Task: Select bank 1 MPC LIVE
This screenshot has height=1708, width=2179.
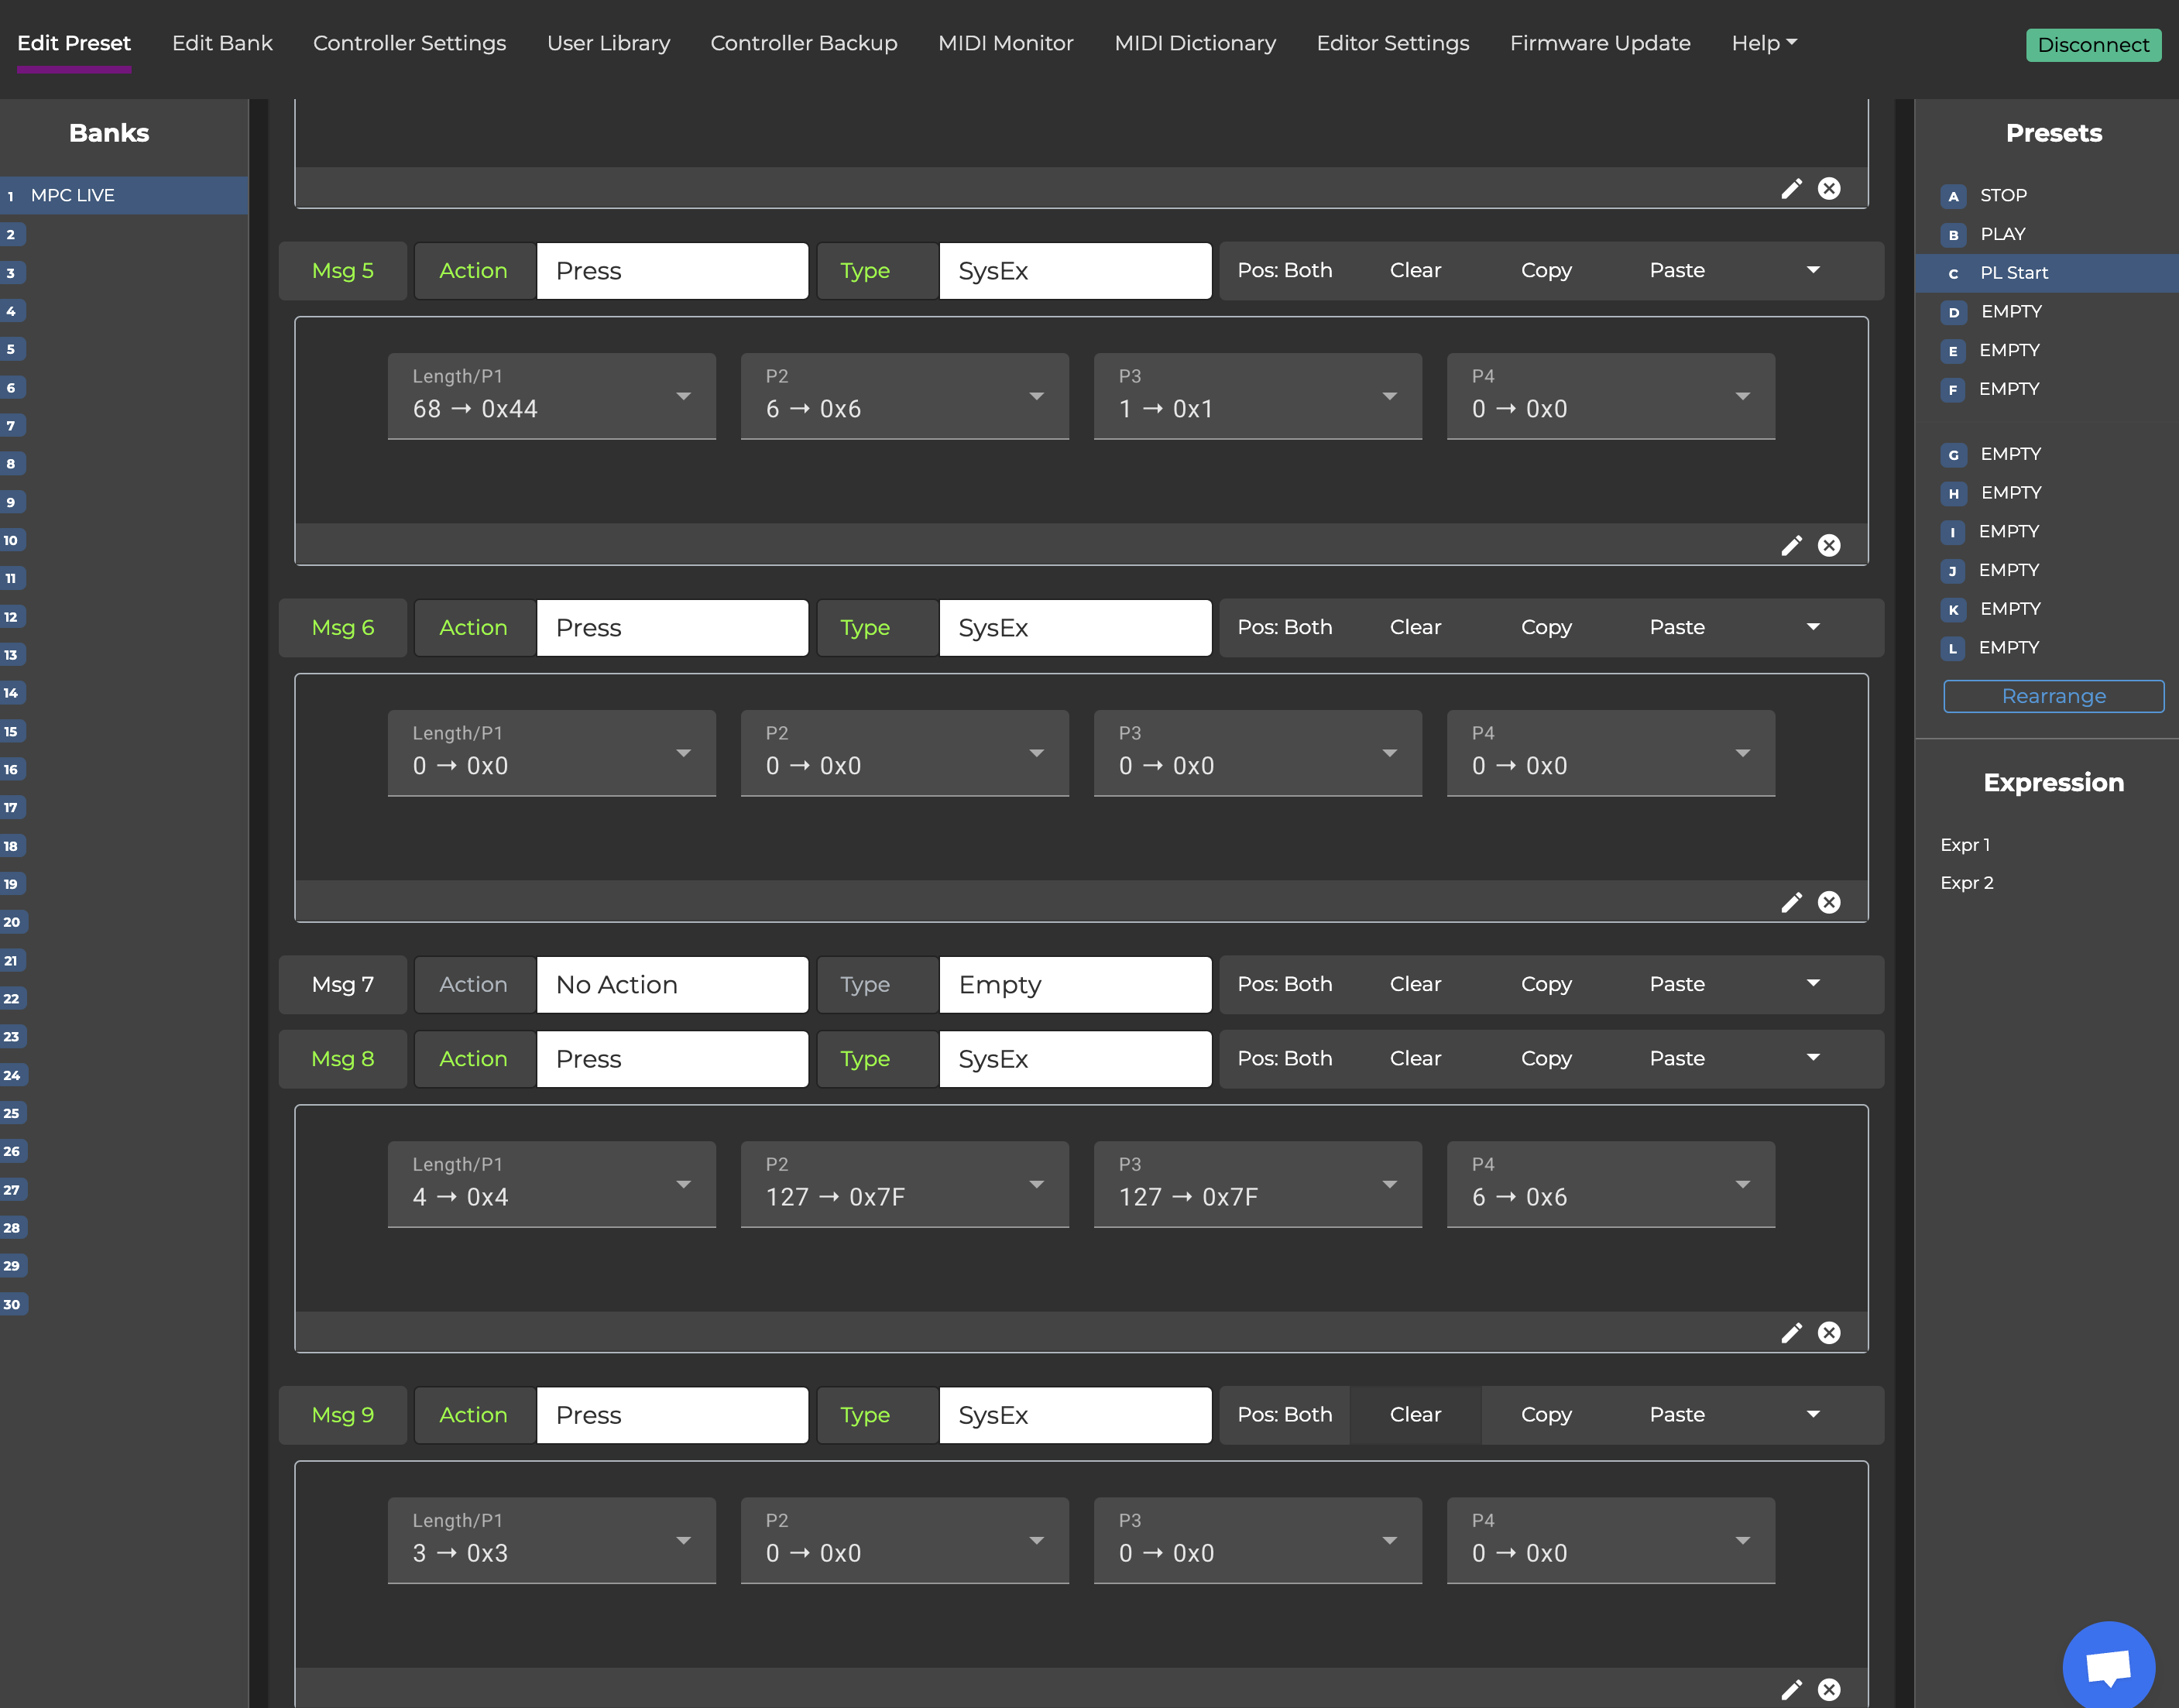Action: 72,196
